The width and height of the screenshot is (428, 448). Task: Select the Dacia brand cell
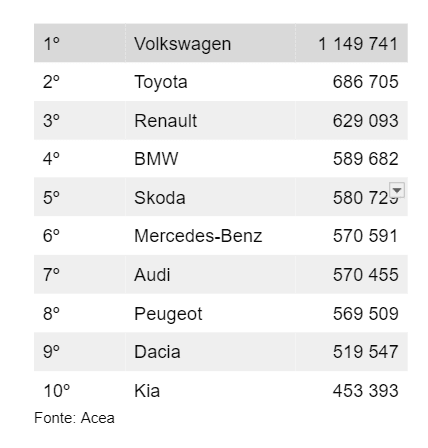click(210, 352)
